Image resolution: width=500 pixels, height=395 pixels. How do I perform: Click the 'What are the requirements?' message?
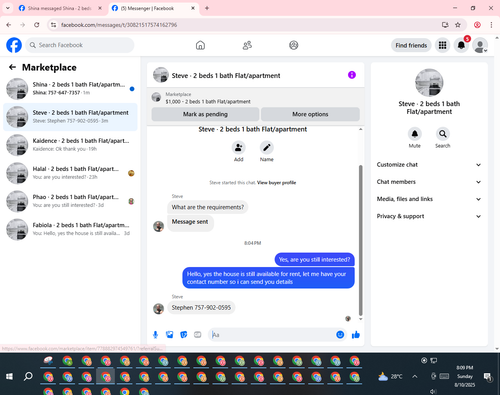point(208,207)
